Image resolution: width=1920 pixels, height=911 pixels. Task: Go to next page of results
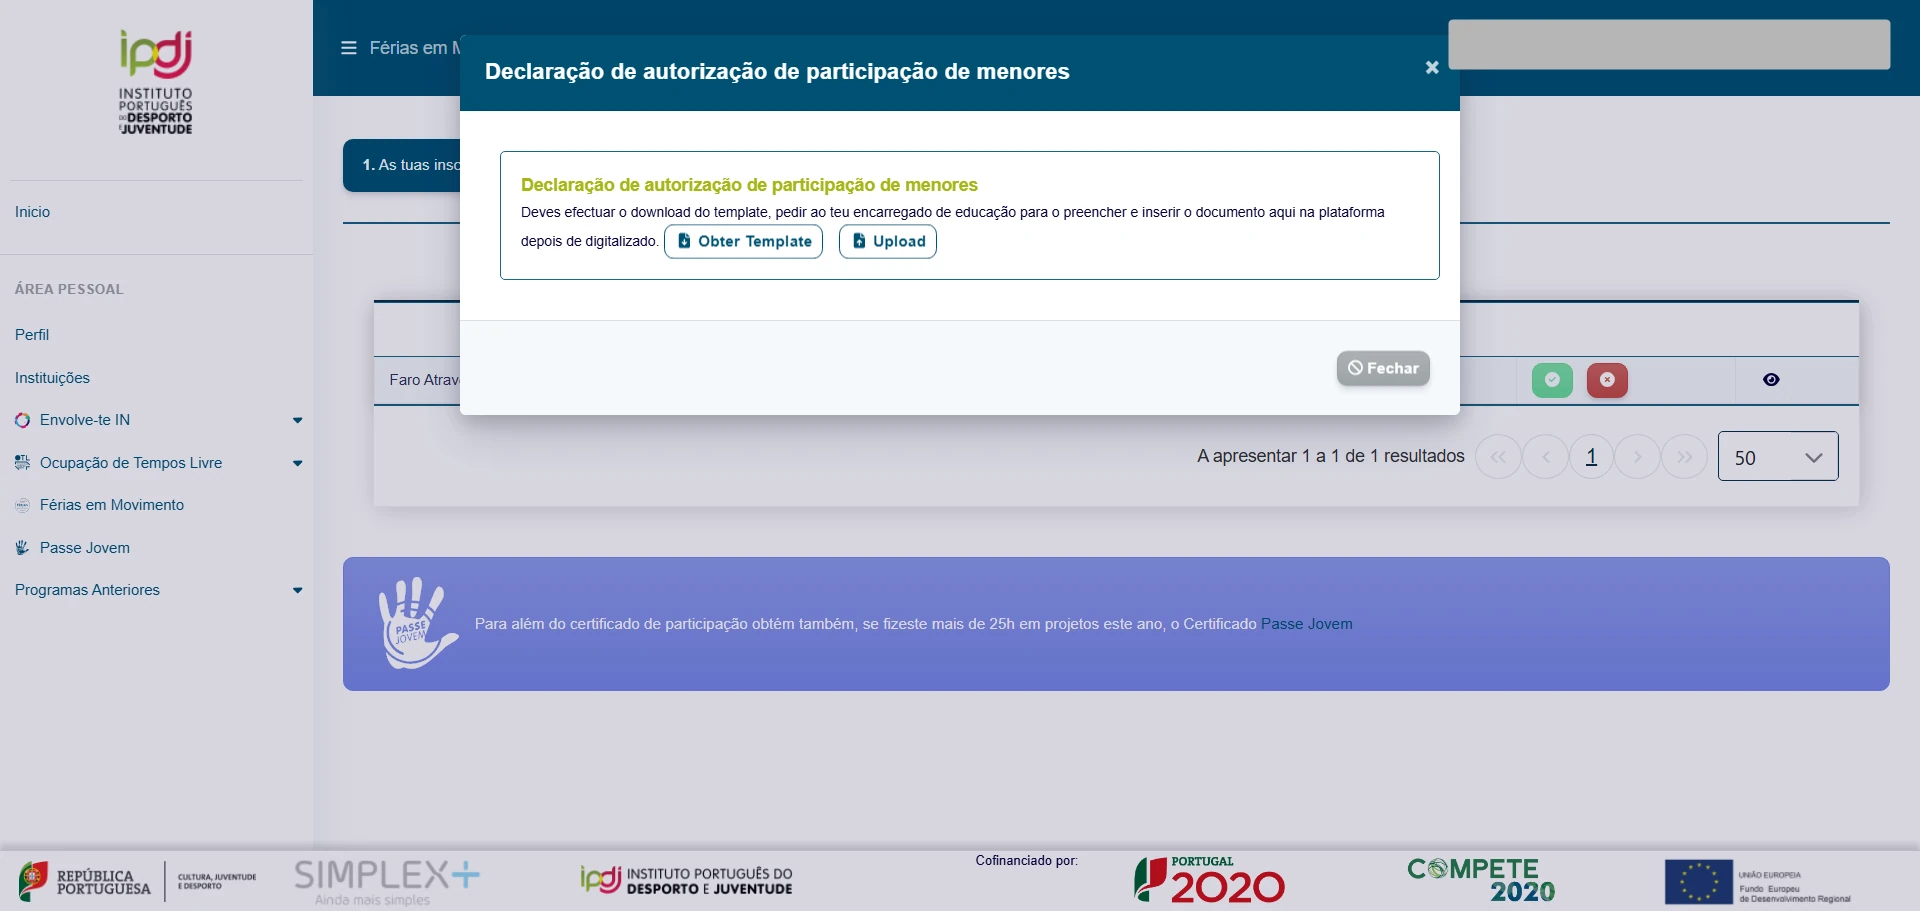click(1637, 457)
